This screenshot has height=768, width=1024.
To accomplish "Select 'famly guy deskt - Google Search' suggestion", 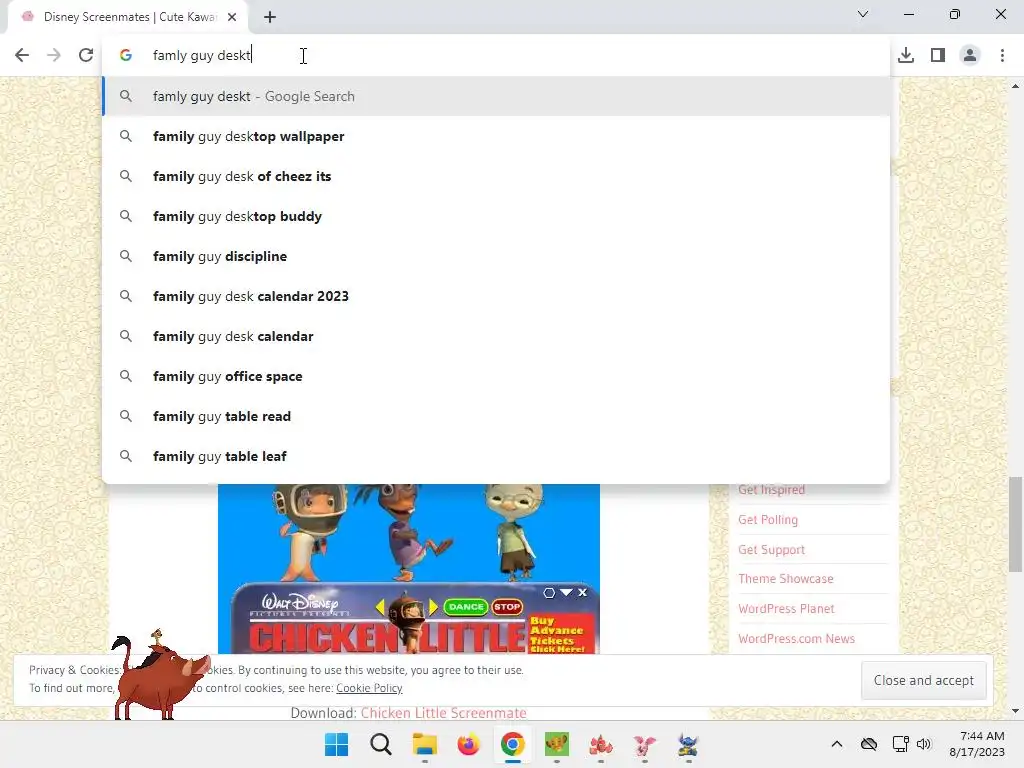I will coord(496,96).
